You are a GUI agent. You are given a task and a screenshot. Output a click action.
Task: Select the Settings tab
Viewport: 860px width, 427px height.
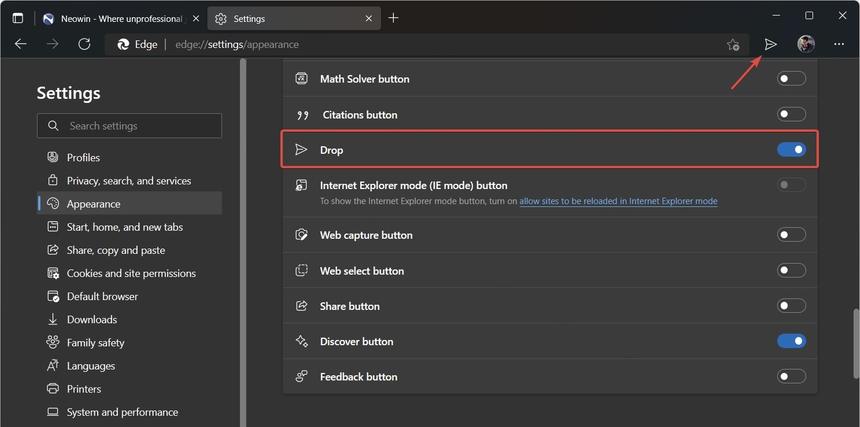(x=290, y=17)
